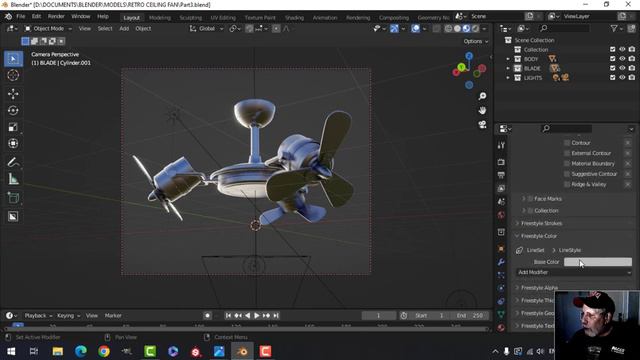Select the Move tool
This screenshot has height=360, width=640.
click(x=13, y=94)
